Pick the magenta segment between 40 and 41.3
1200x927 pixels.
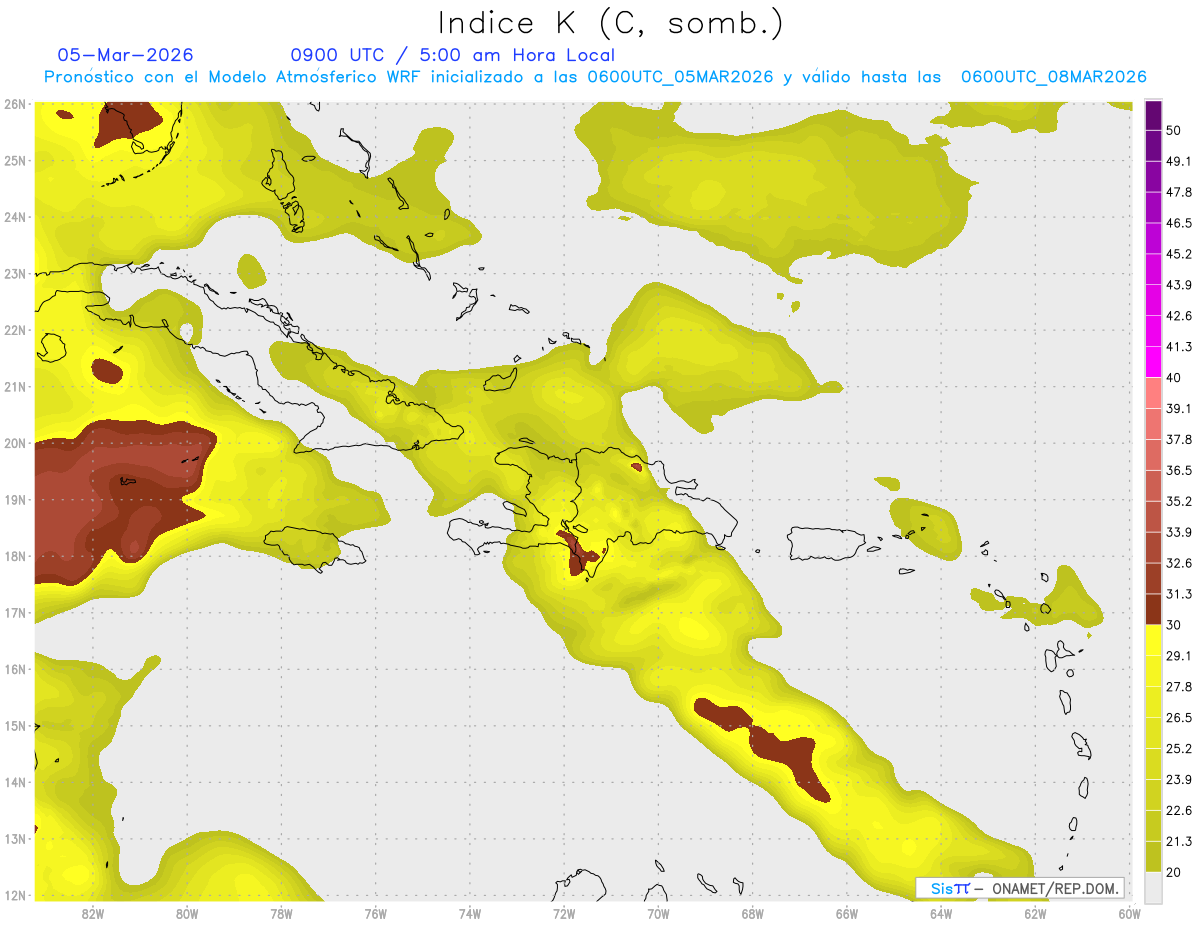pos(1153,362)
